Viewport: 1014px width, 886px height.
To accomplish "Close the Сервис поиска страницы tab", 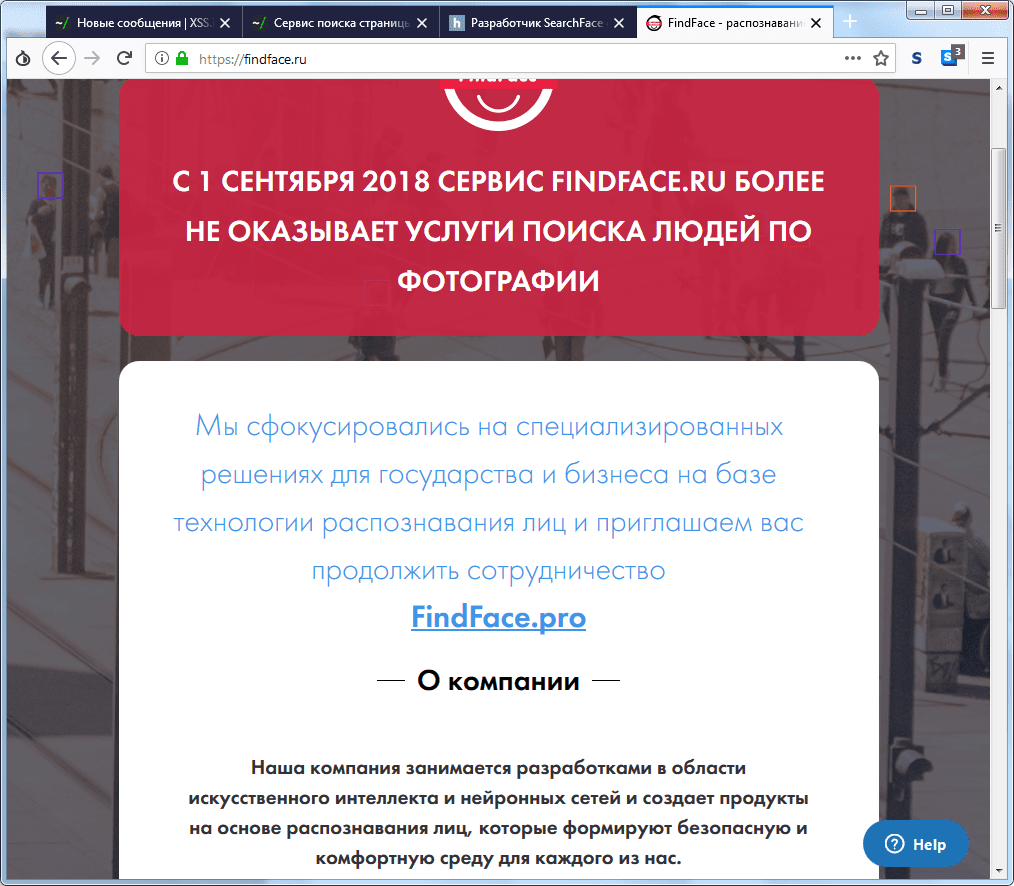I will [422, 23].
